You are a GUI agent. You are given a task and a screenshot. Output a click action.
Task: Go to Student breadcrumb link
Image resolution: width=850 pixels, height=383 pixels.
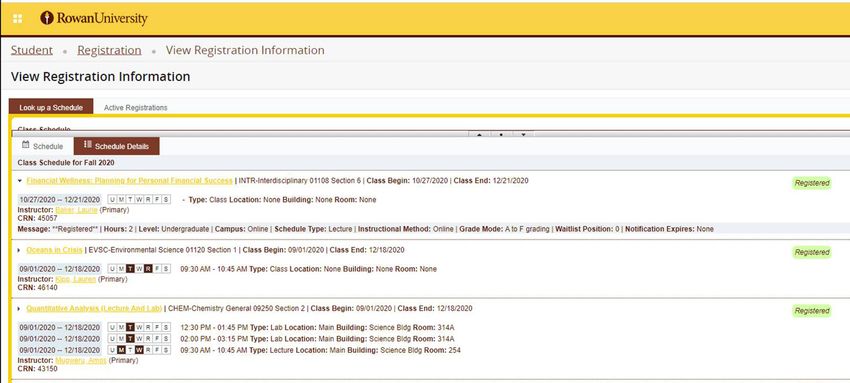pyautogui.click(x=31, y=50)
